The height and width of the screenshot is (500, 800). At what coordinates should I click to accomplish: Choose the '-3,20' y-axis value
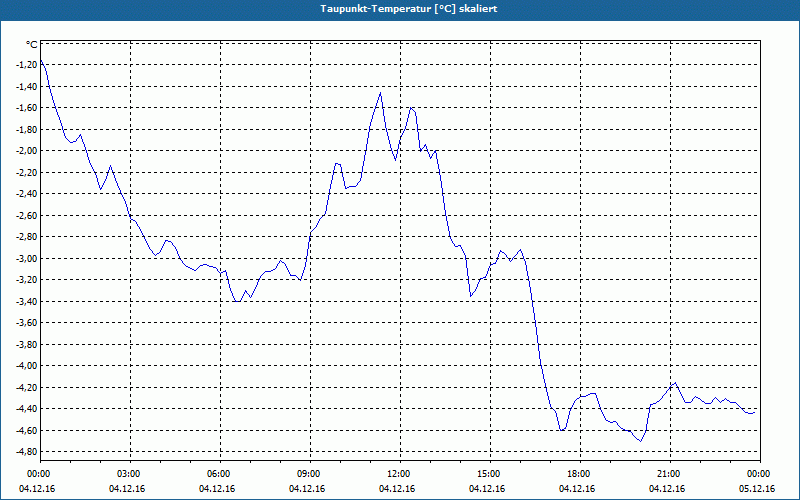pyautogui.click(x=28, y=280)
